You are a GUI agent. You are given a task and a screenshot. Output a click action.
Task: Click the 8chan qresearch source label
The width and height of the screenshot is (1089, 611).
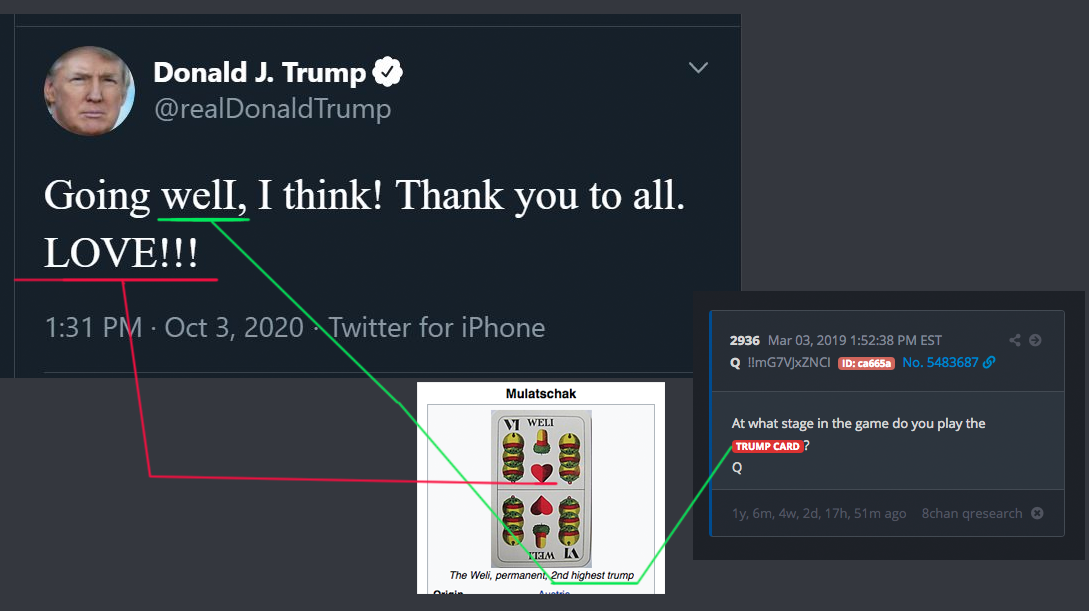pos(971,513)
